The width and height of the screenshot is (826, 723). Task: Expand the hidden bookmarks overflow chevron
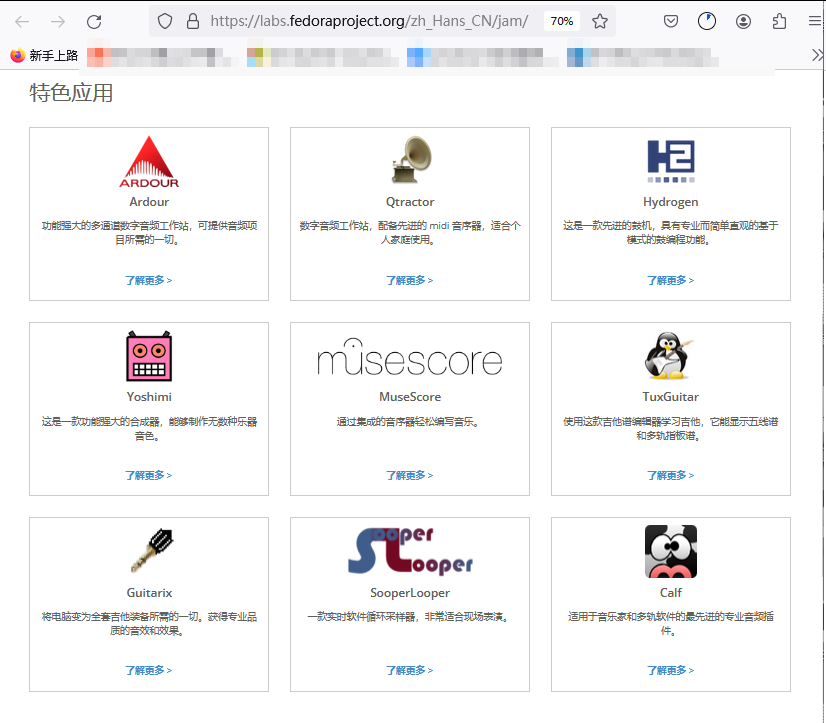[817, 55]
